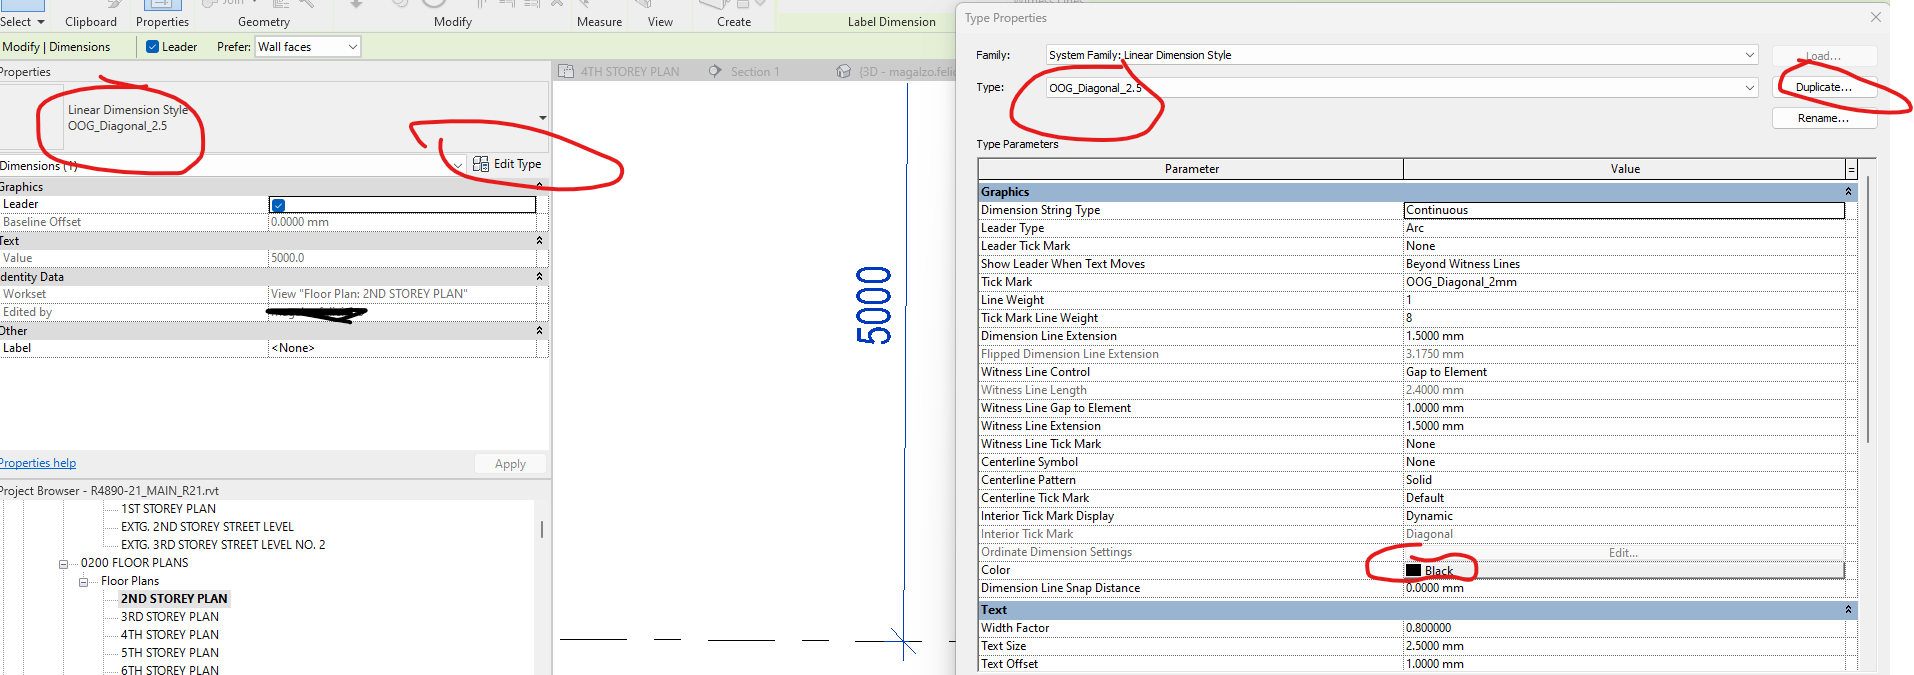Collapse the Other section in the Properties palette
Viewport: 1914px width, 675px height.
pos(539,331)
